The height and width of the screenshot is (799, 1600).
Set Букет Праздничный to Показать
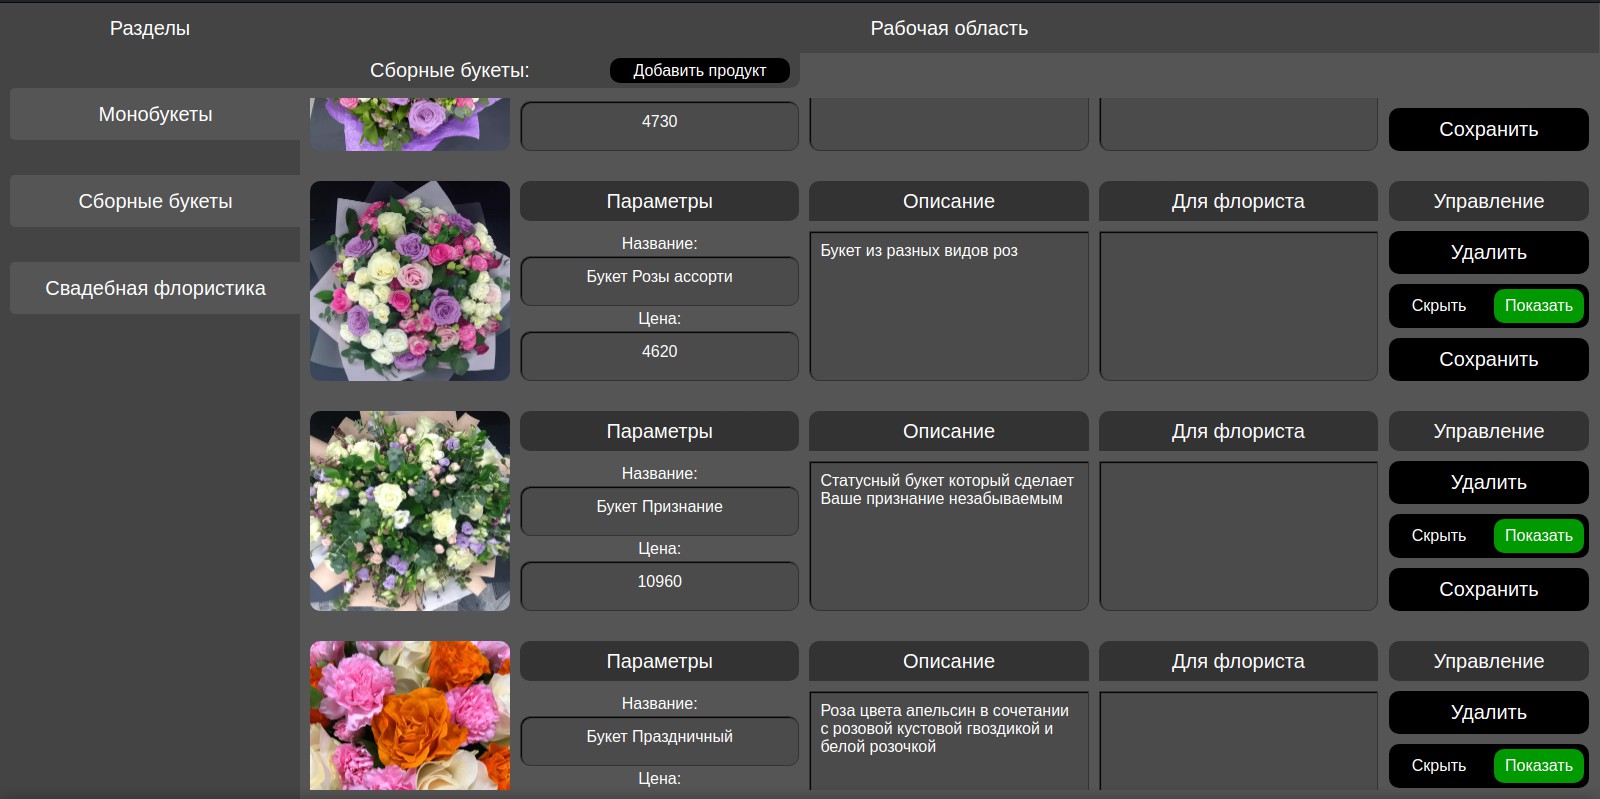pyautogui.click(x=1539, y=766)
